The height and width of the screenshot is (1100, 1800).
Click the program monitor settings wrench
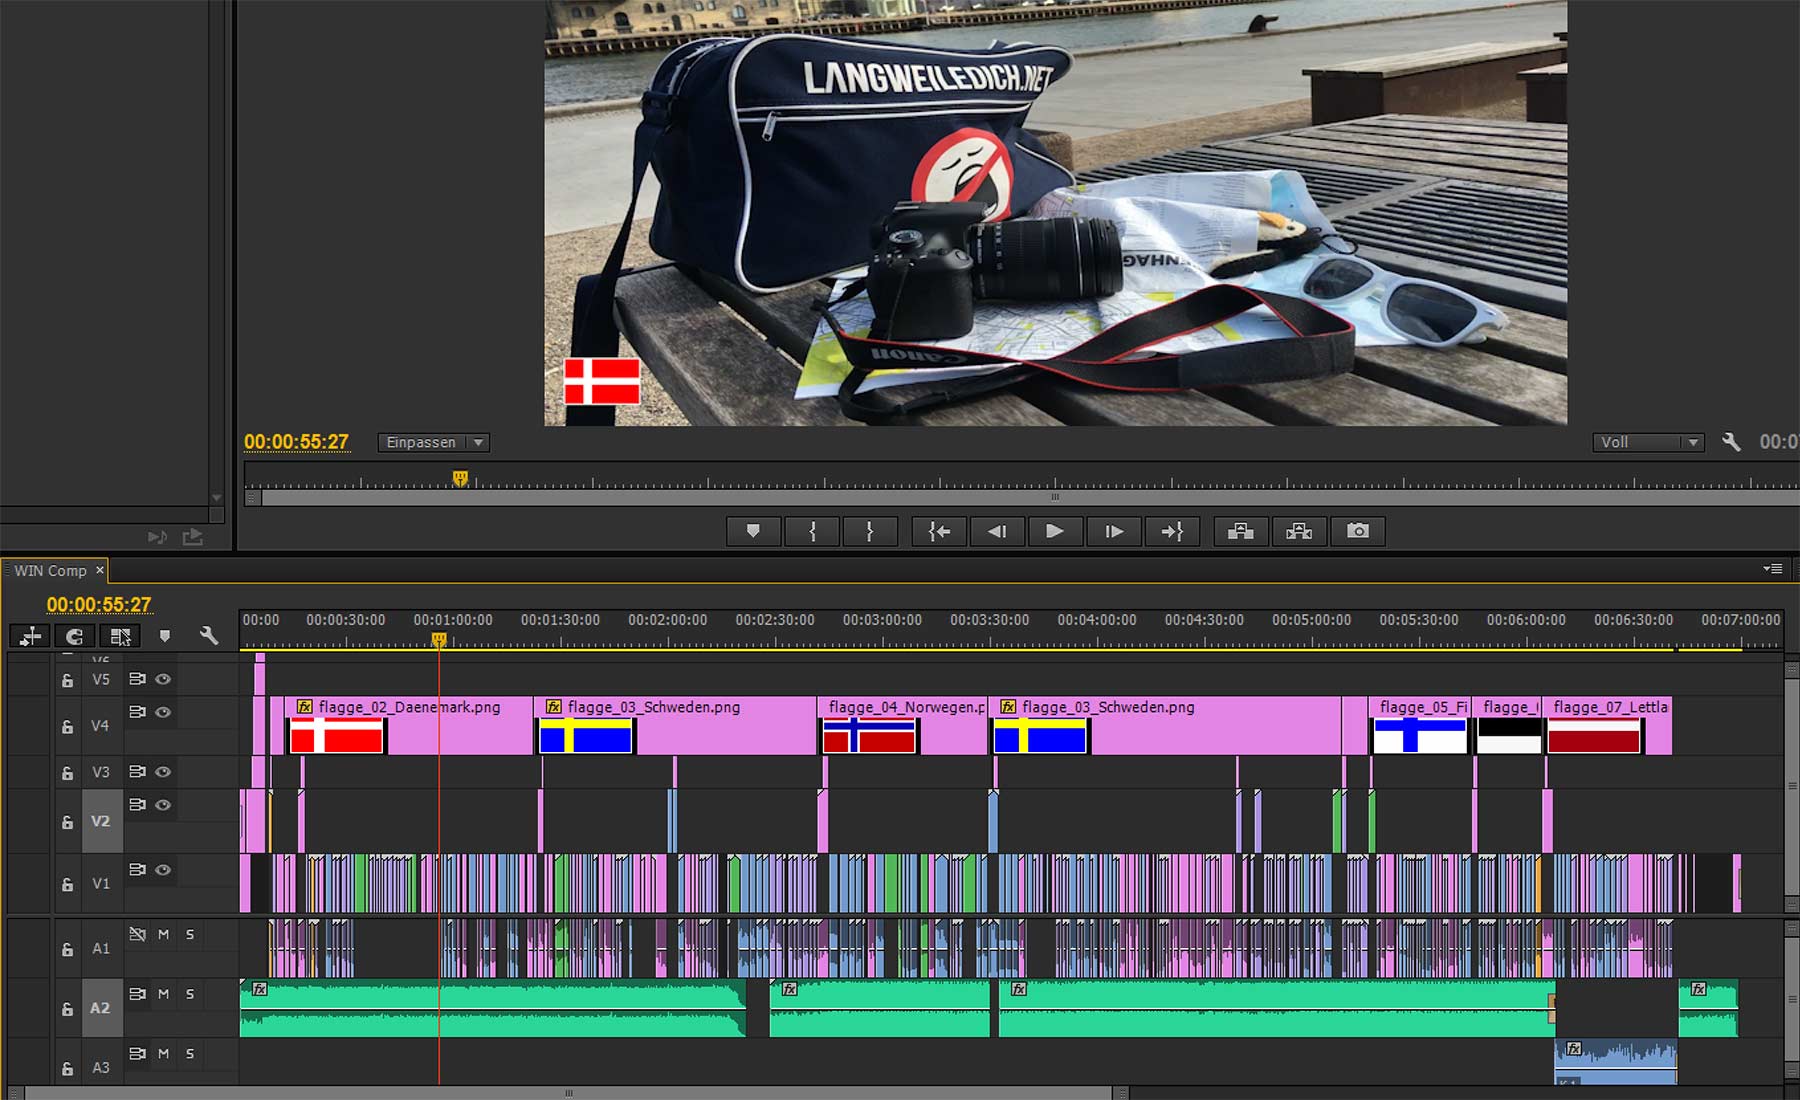(1731, 442)
